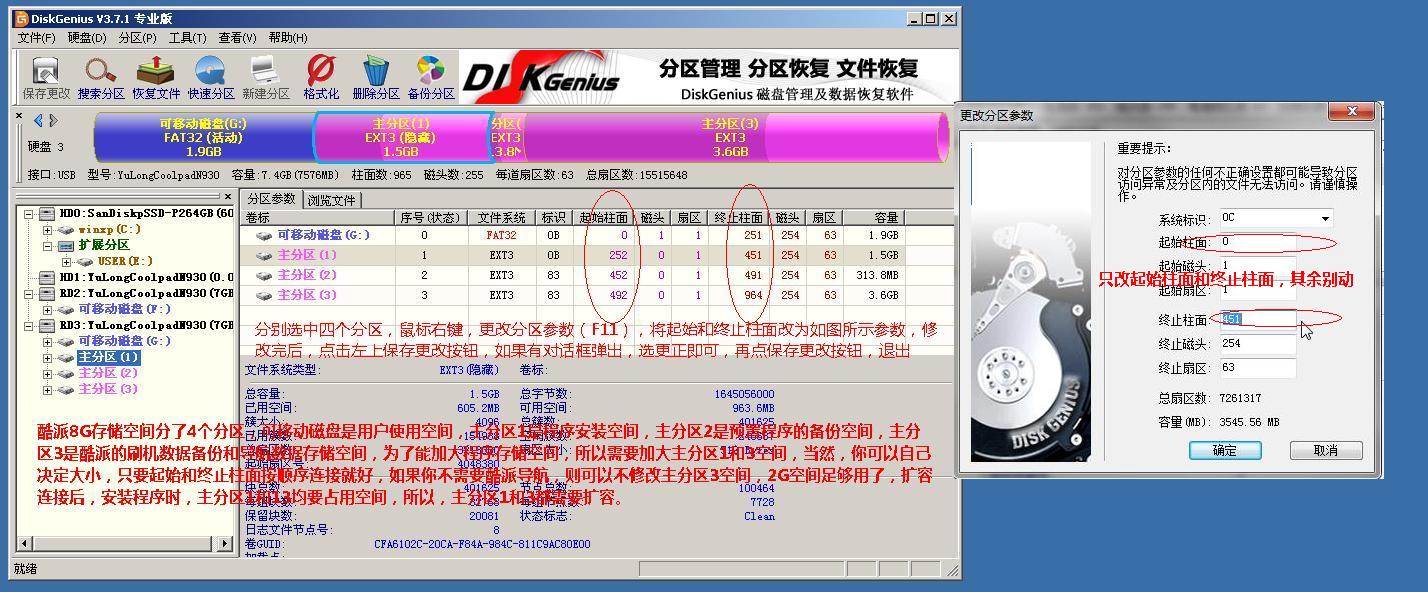Image resolution: width=1428 pixels, height=592 pixels.
Task: Confirm dialog with 确定 button
Action: (1225, 450)
